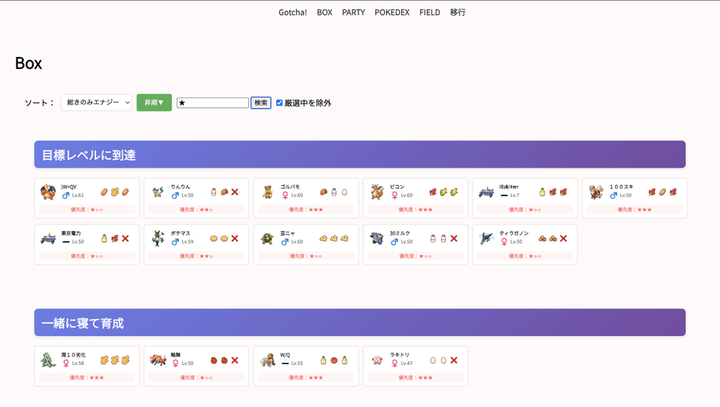Click the 検索 search button
This screenshot has height=407, width=720.
coord(261,103)
